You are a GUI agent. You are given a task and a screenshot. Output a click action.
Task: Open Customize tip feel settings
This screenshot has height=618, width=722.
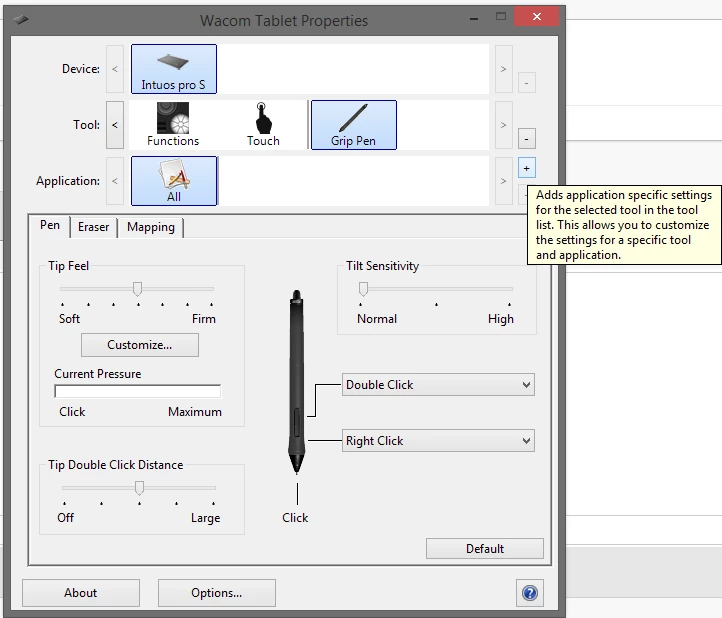[140, 345]
